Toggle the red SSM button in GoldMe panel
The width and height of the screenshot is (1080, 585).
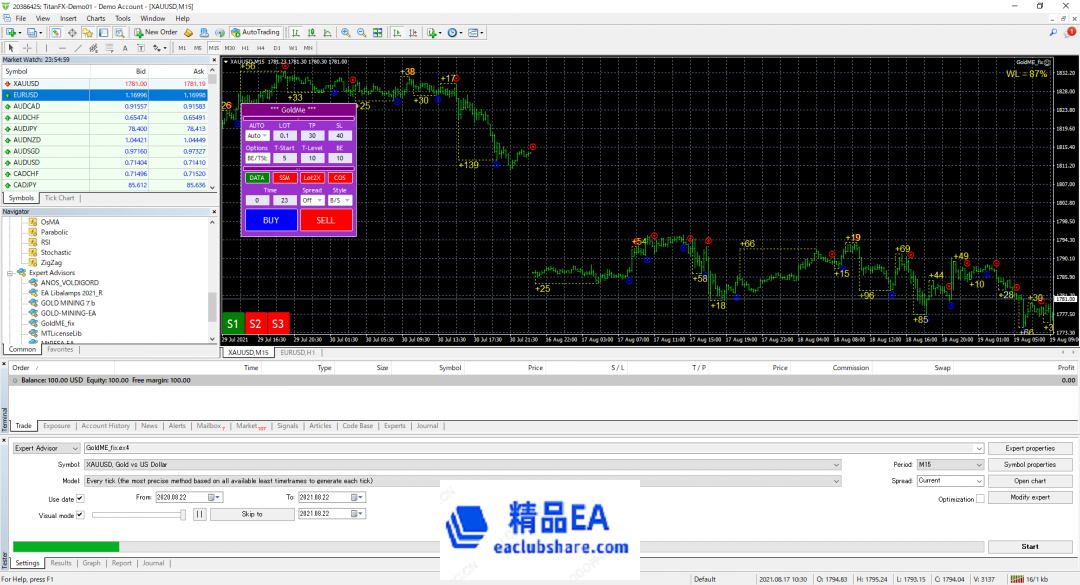click(x=284, y=178)
